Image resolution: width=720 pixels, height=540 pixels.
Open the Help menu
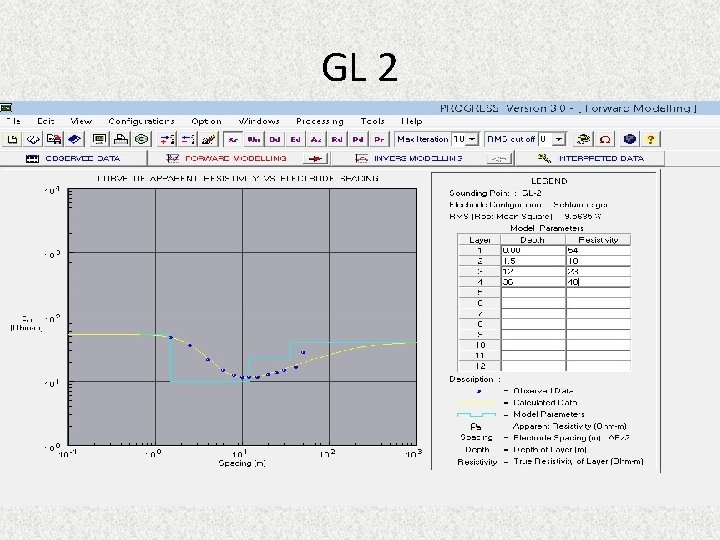[x=411, y=121]
